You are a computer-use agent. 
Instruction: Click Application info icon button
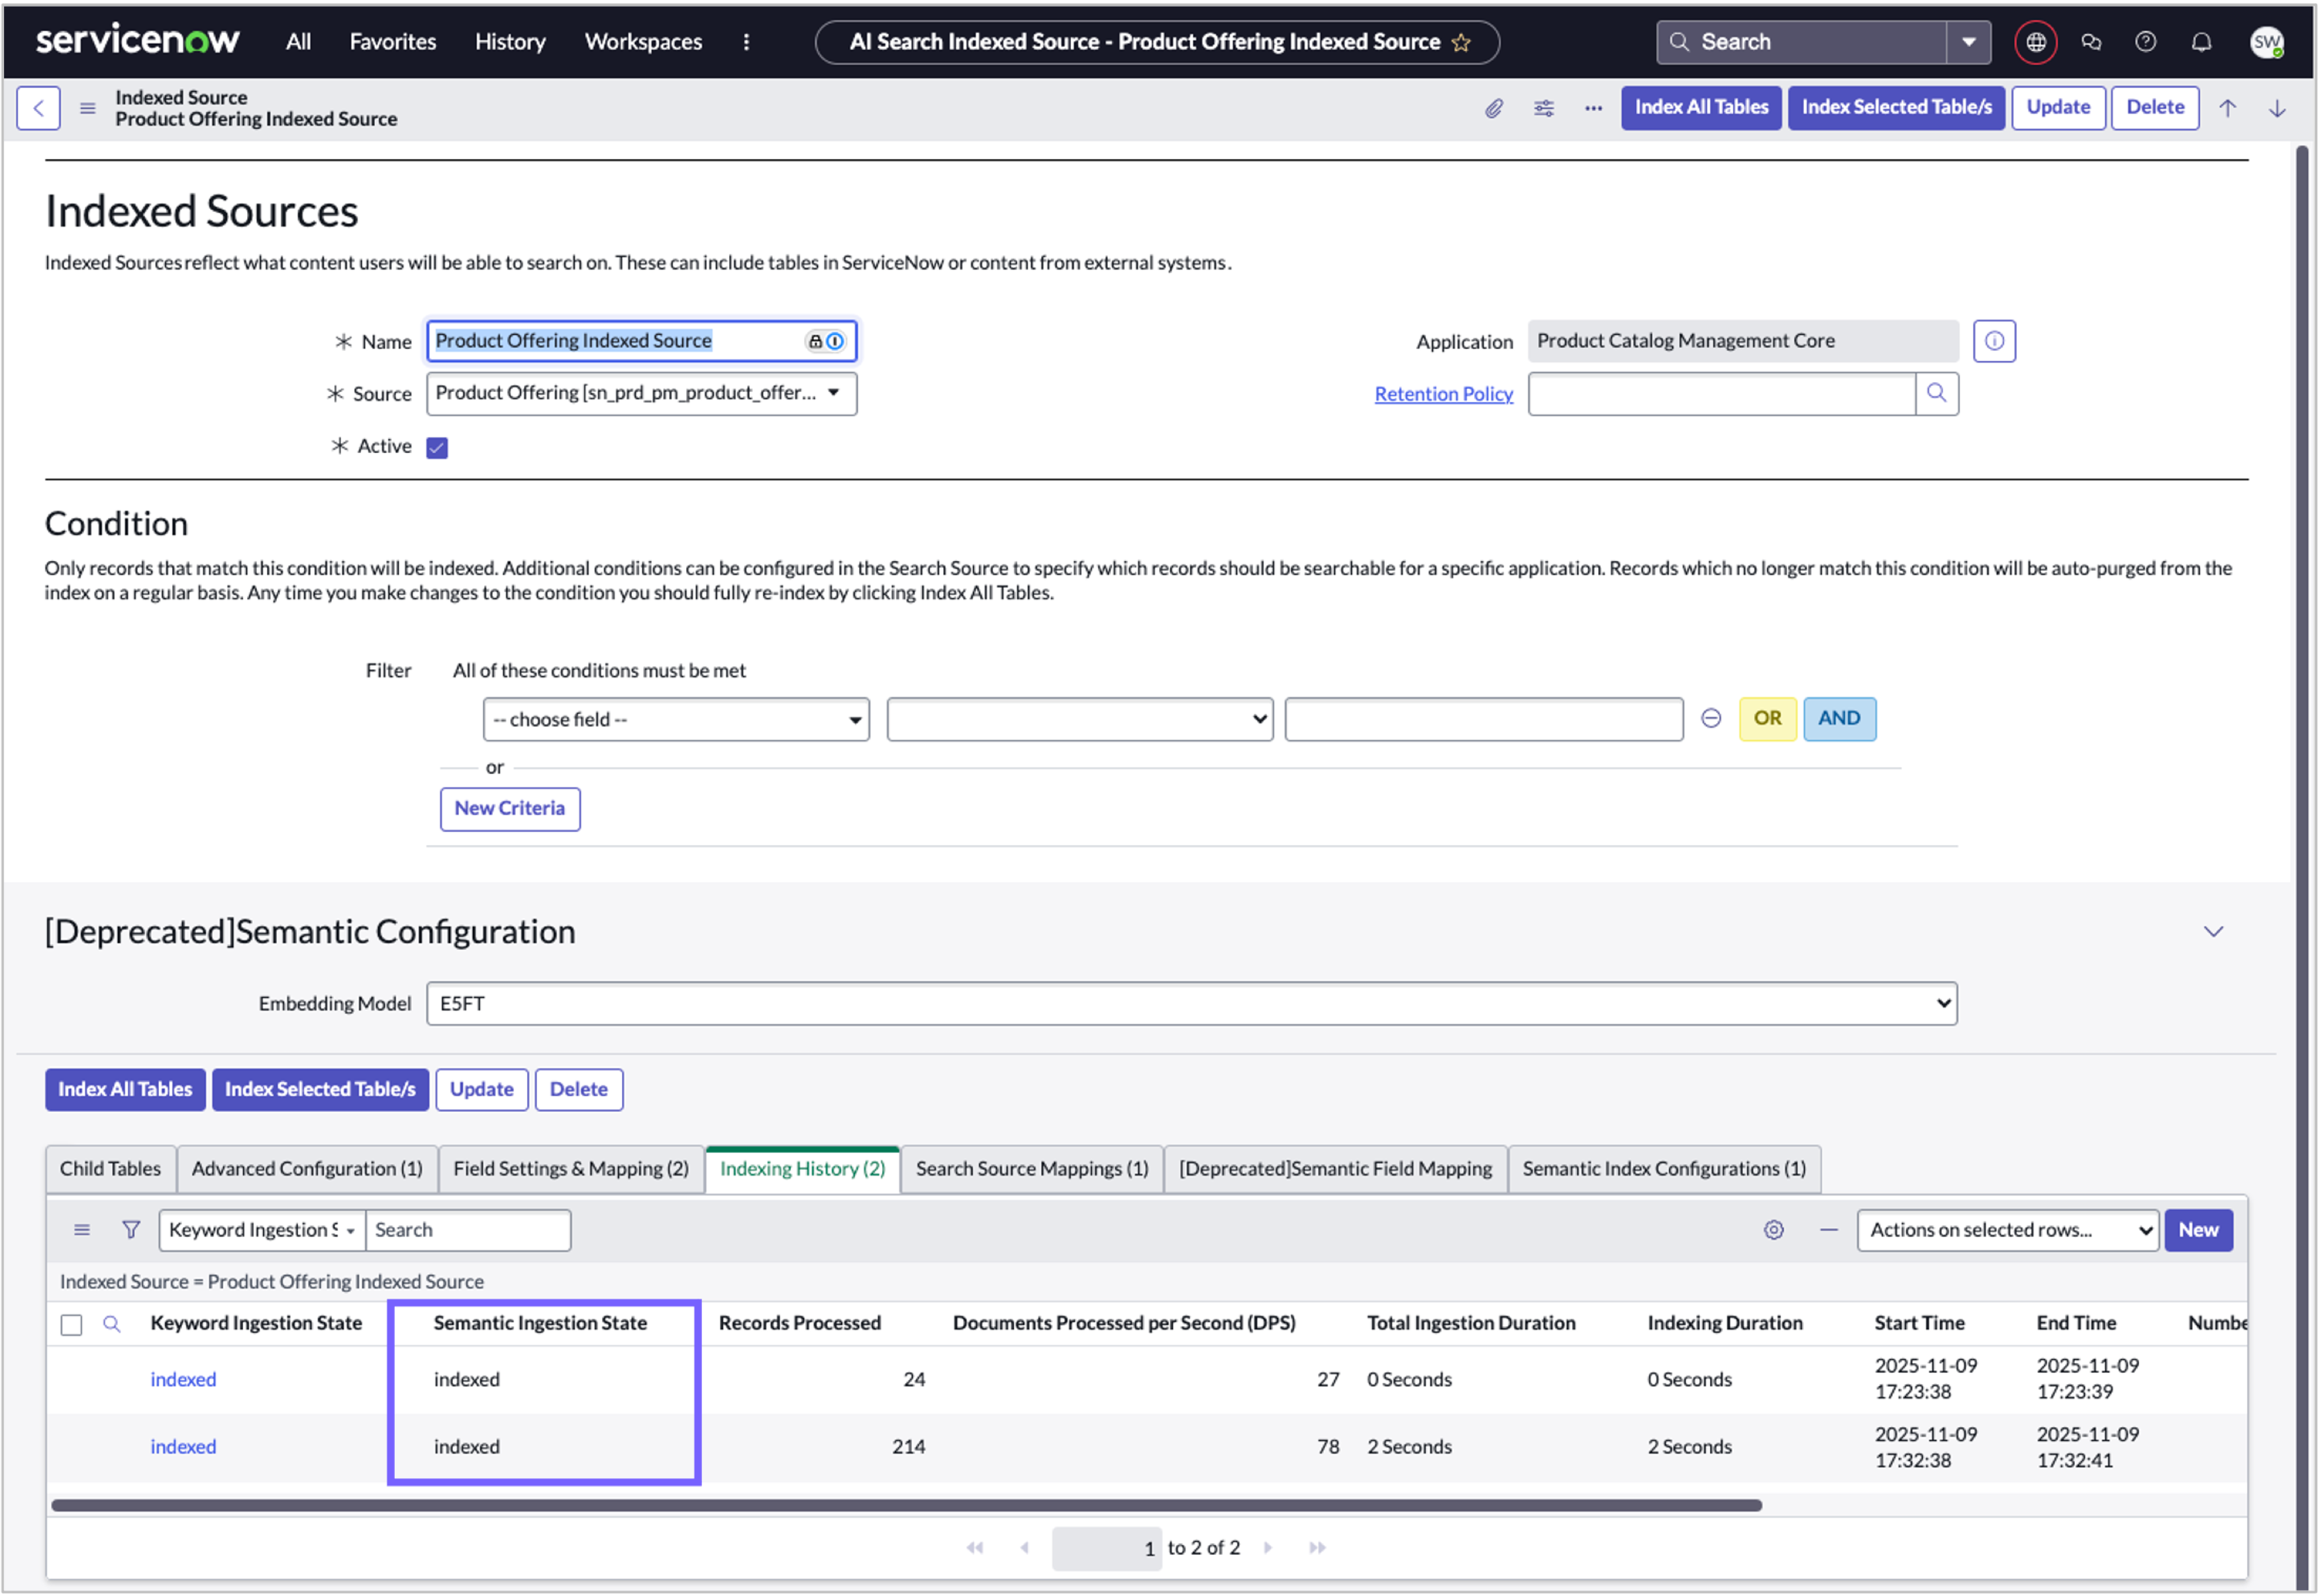1994,341
